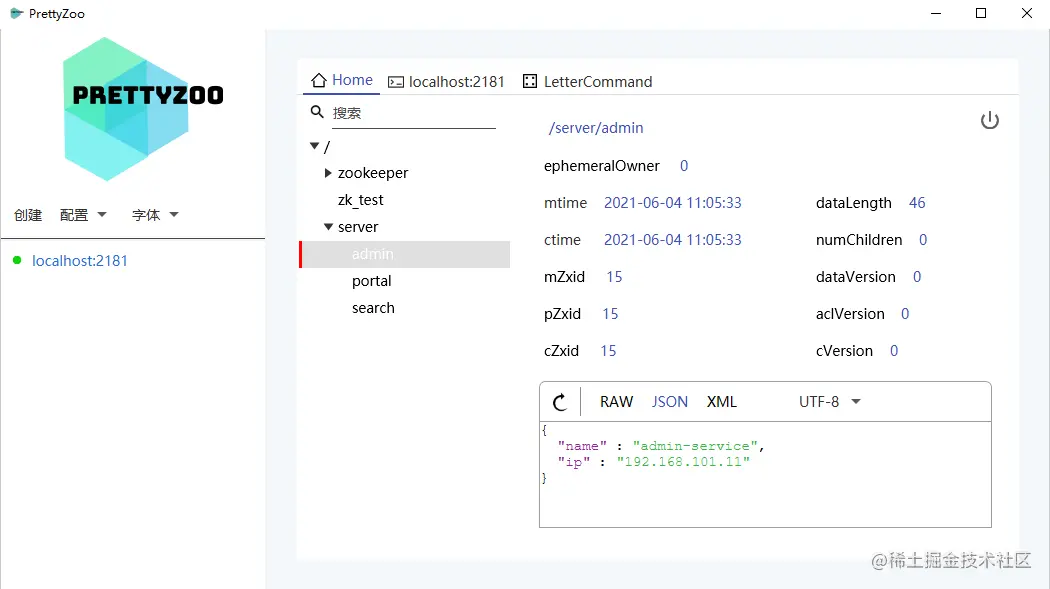Click the "admin-service" string in editor

[695, 446]
